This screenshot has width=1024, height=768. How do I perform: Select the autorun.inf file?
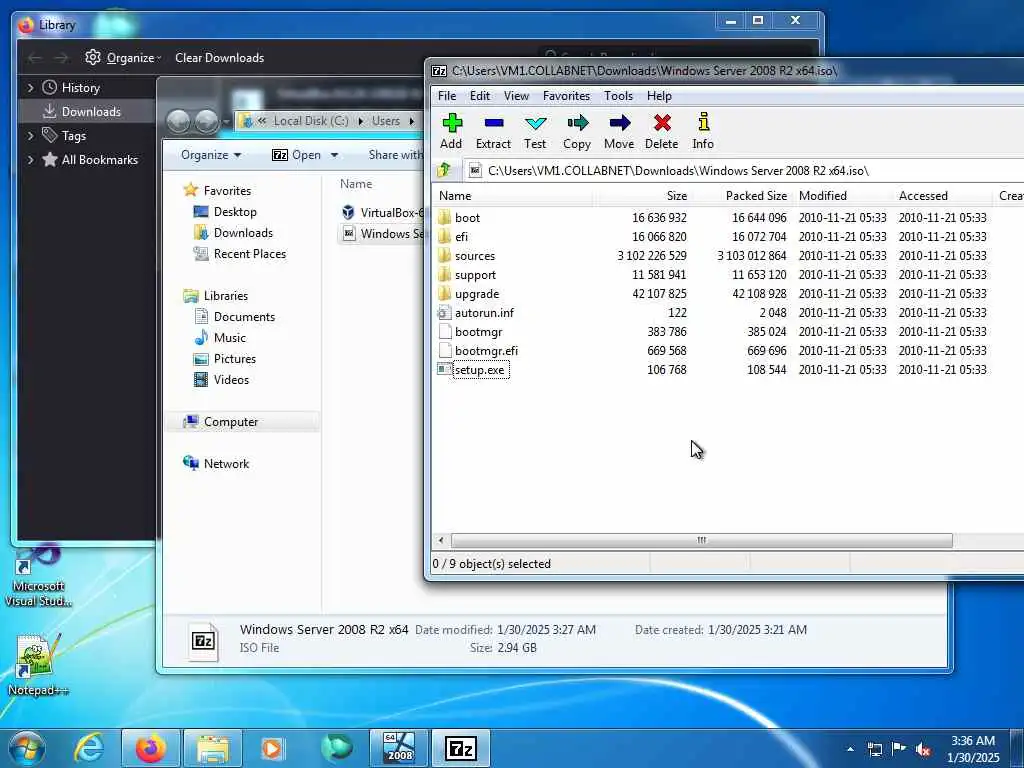point(484,313)
